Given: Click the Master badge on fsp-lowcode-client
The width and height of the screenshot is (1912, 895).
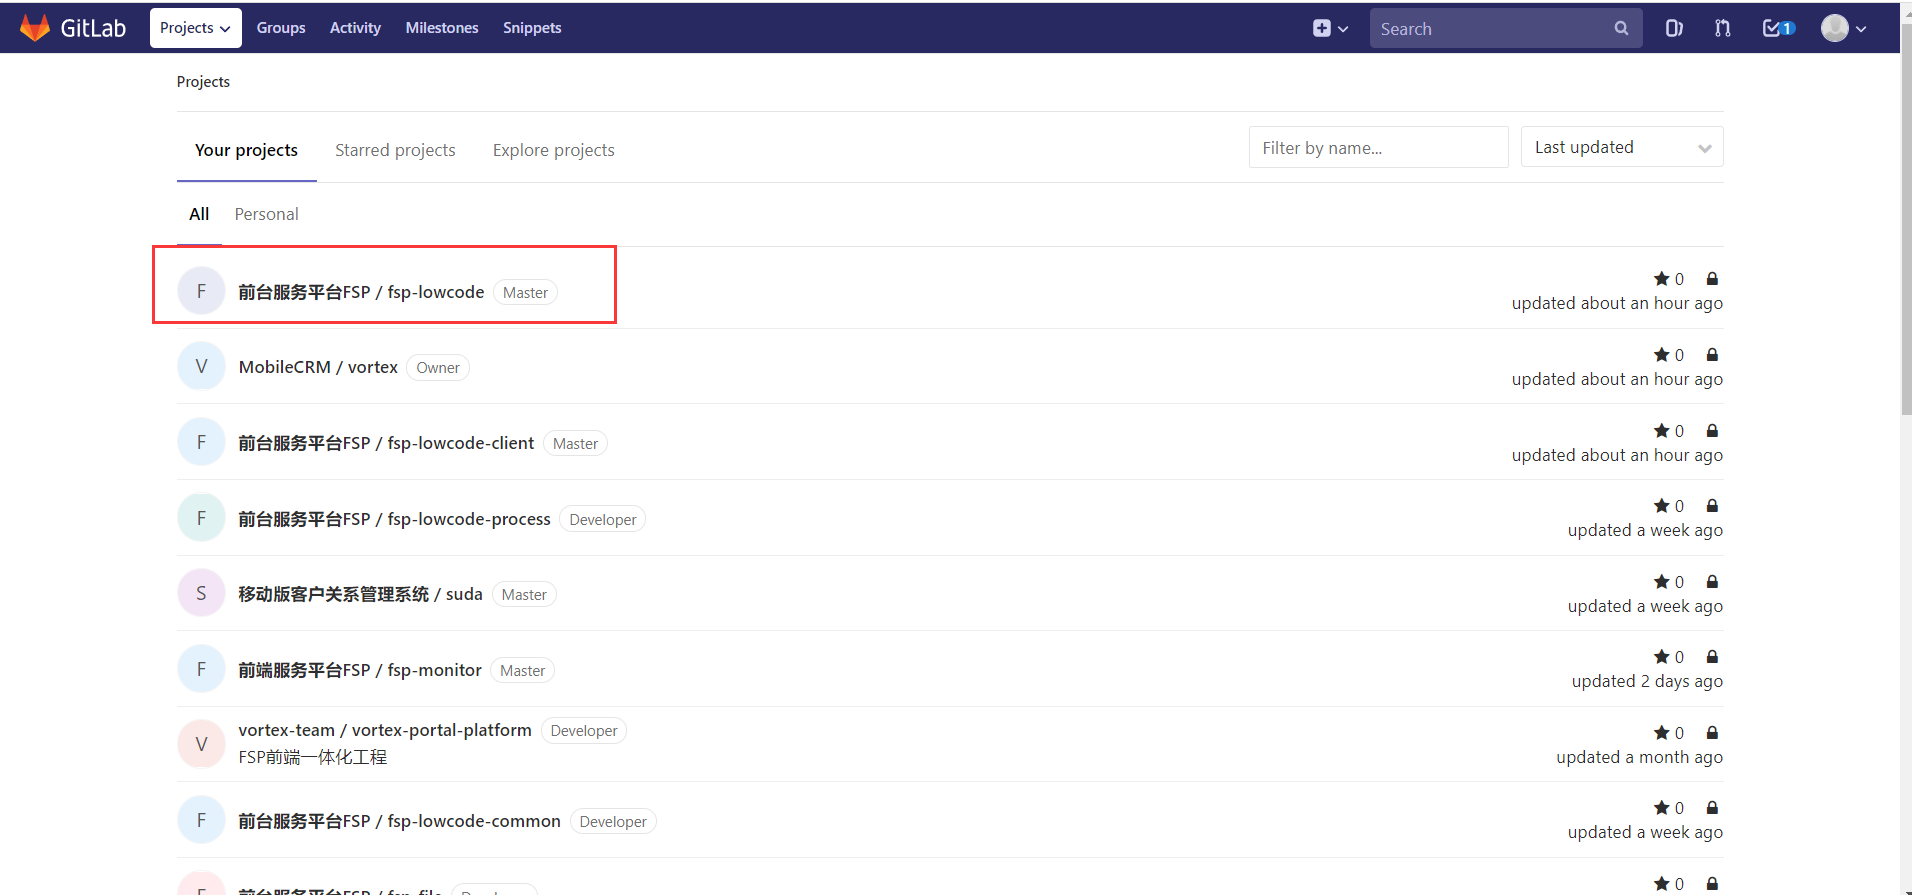Looking at the screenshot, I should click(x=575, y=444).
